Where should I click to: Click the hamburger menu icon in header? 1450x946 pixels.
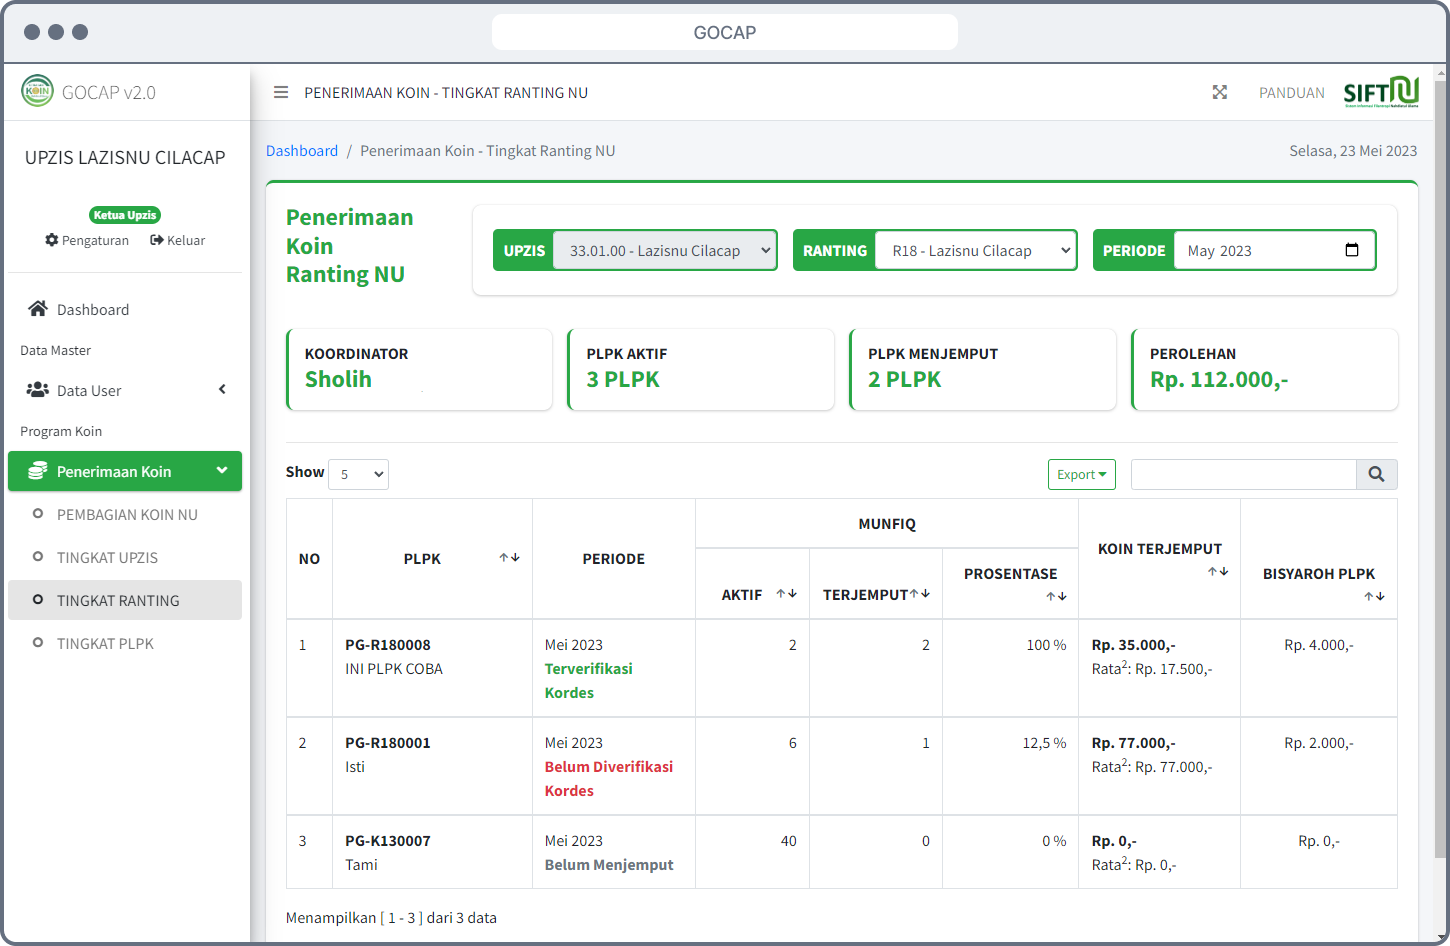pyautogui.click(x=281, y=92)
